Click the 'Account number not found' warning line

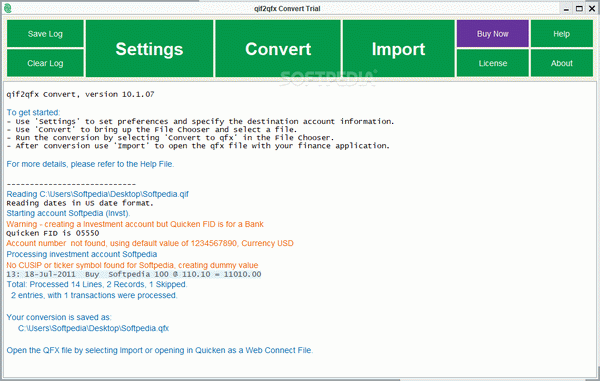[150, 243]
